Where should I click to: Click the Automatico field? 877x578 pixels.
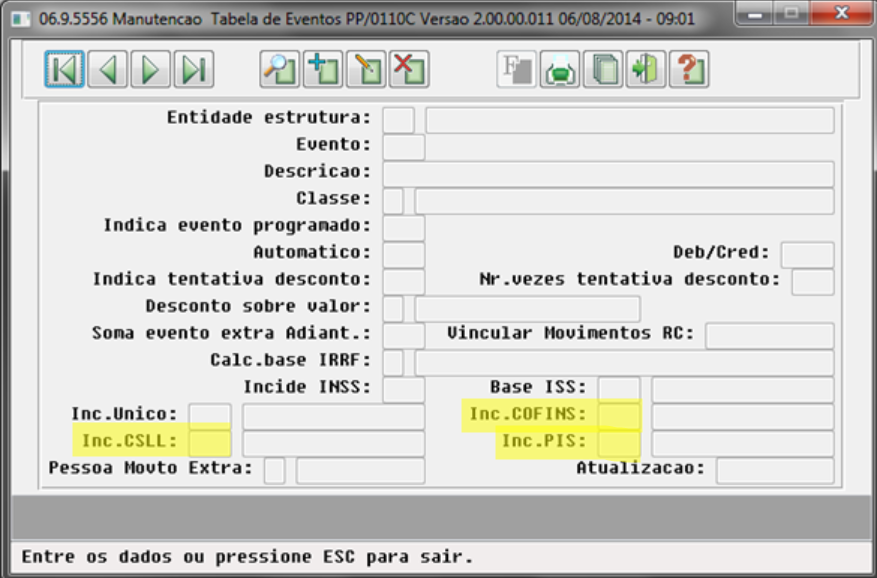(x=404, y=255)
